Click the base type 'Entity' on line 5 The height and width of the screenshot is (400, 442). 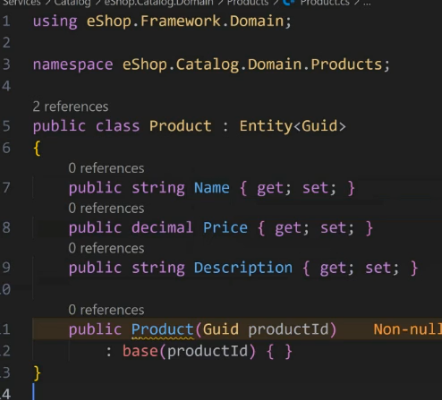(266, 126)
